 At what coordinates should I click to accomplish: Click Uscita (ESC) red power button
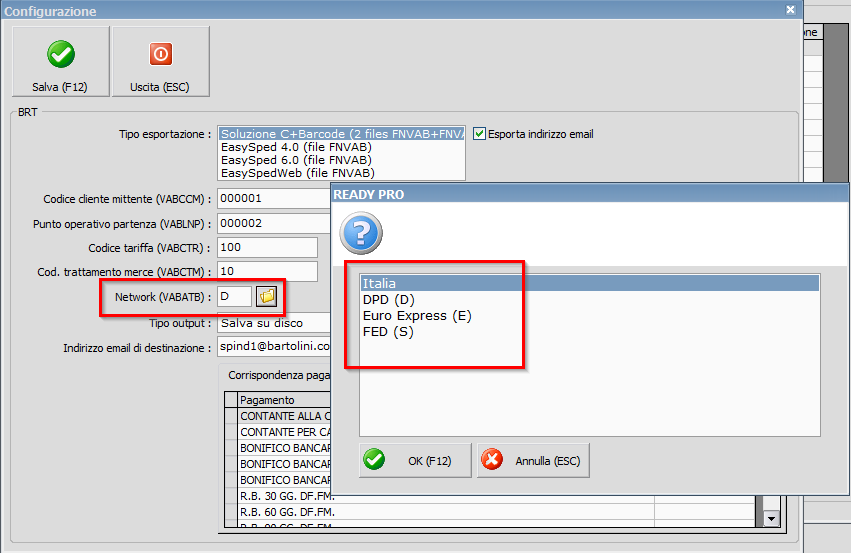(x=161, y=61)
